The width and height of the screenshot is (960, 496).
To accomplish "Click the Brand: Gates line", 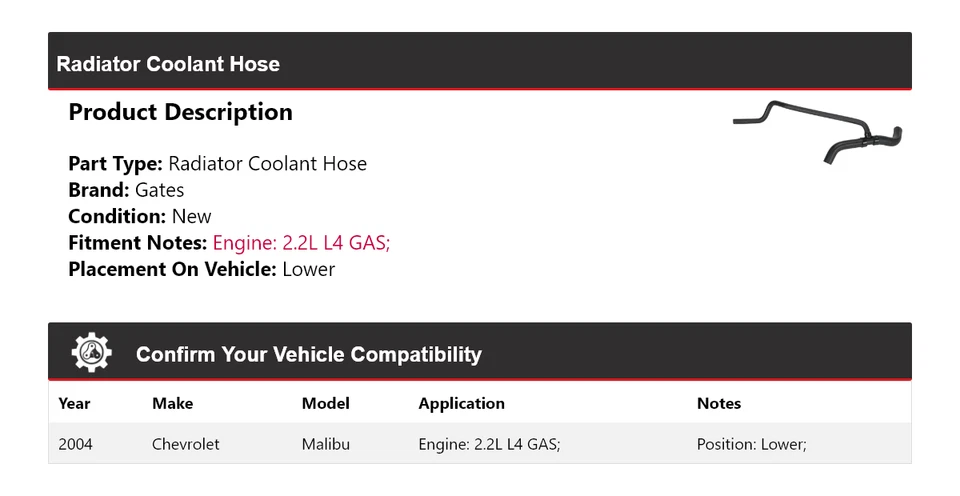I will click(126, 190).
